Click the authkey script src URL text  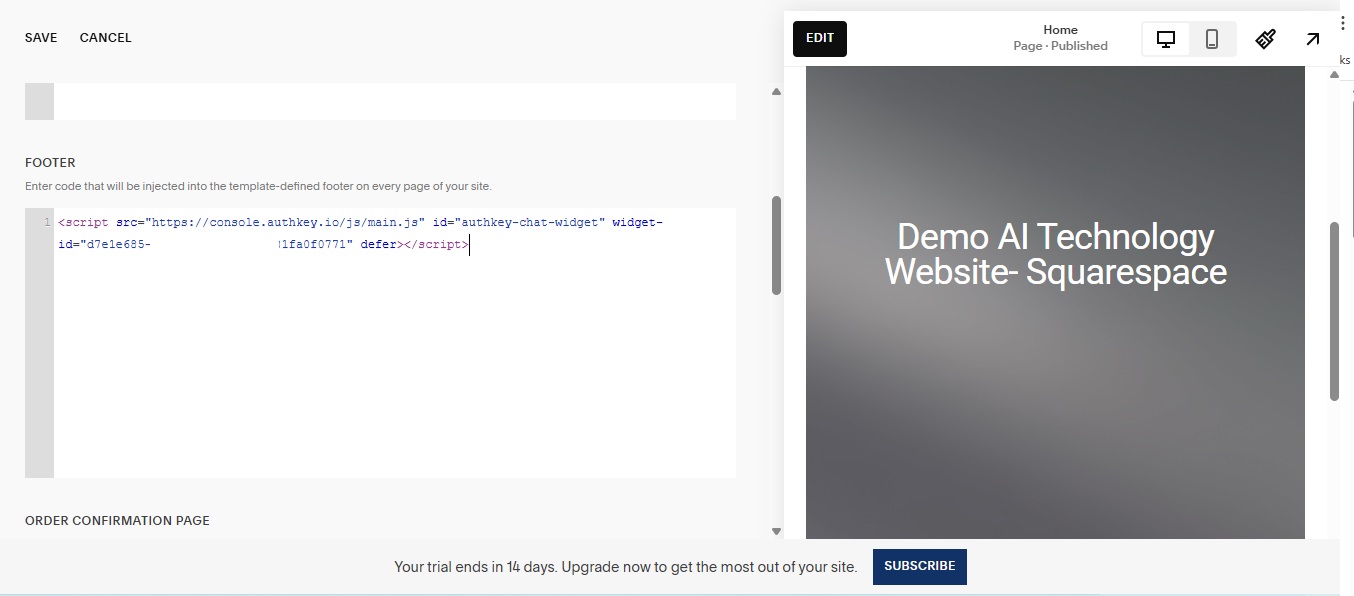click(286, 222)
